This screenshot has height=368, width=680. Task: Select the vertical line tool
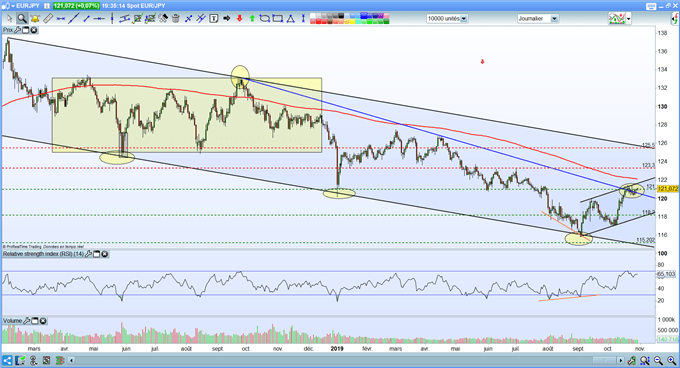pyautogui.click(x=112, y=19)
